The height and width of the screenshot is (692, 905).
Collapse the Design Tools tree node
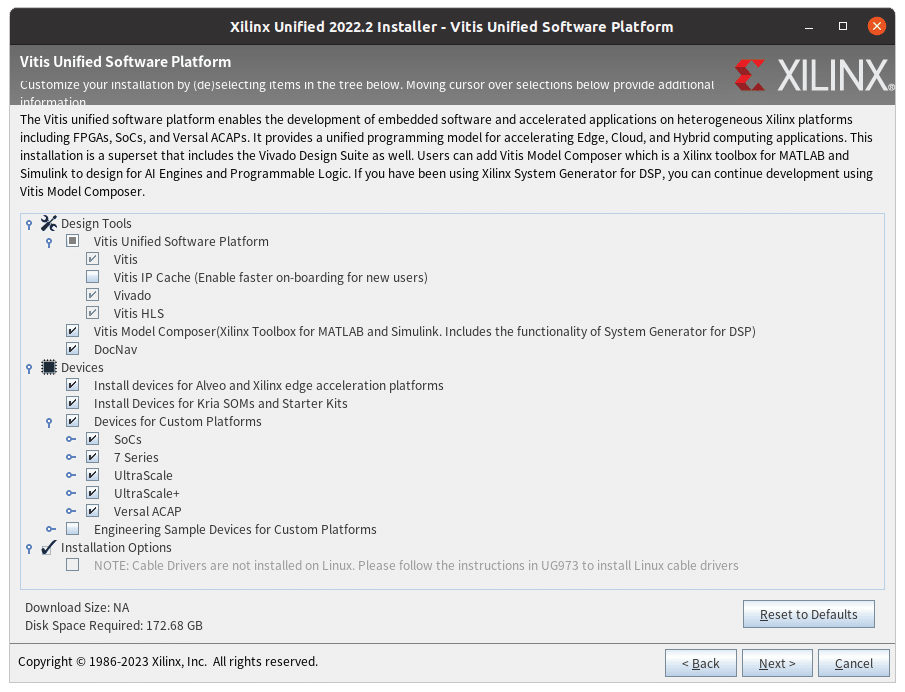click(27, 223)
